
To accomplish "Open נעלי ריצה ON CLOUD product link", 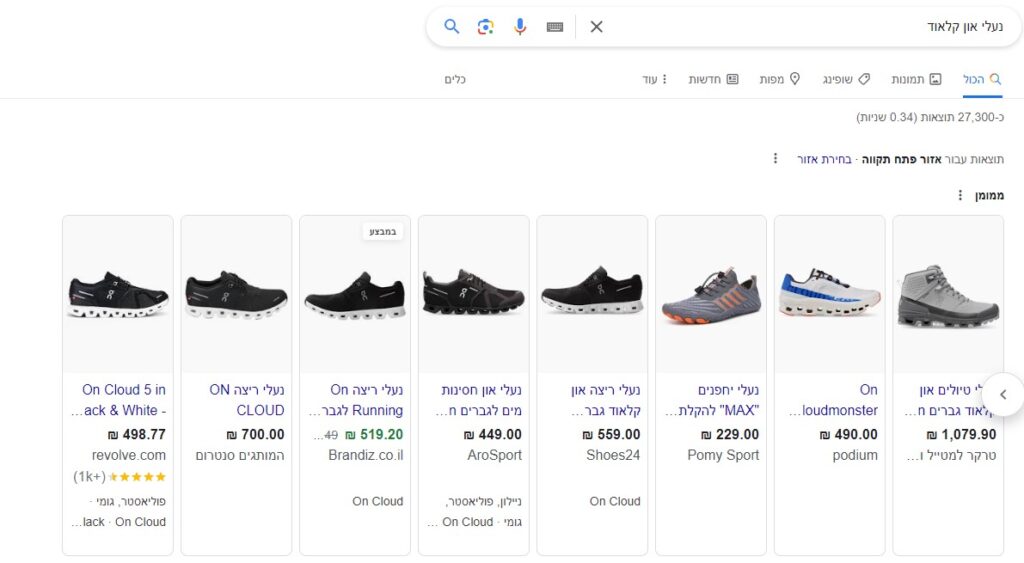I will pyautogui.click(x=247, y=400).
